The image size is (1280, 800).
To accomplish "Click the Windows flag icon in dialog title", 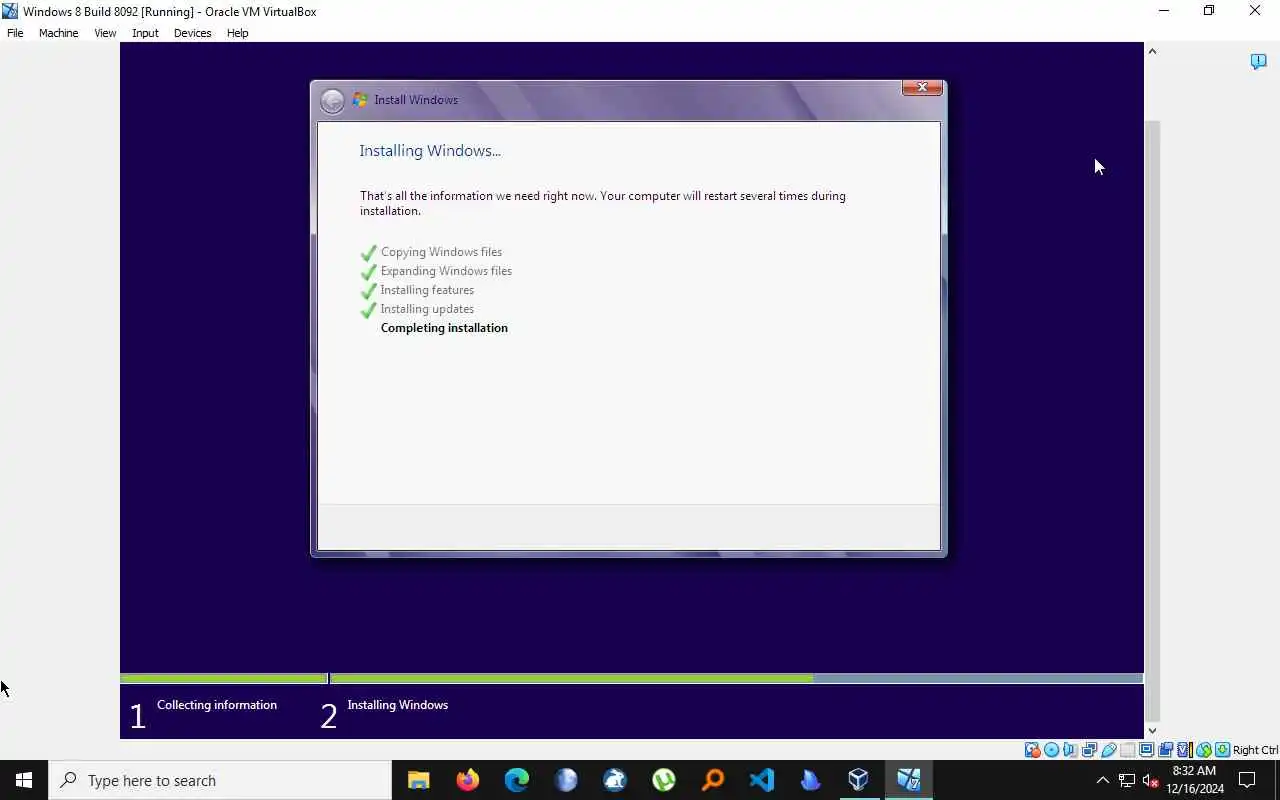I will coord(360,100).
